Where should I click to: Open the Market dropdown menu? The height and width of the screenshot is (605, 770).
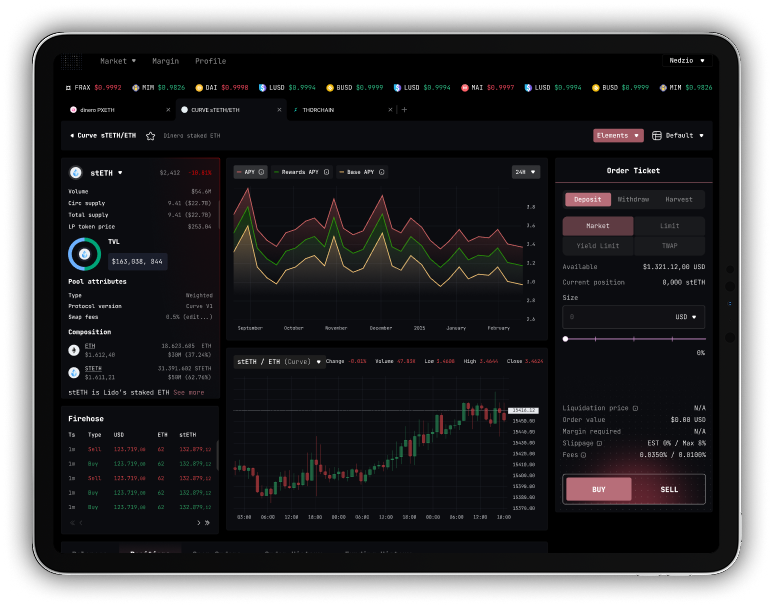[x=118, y=61]
